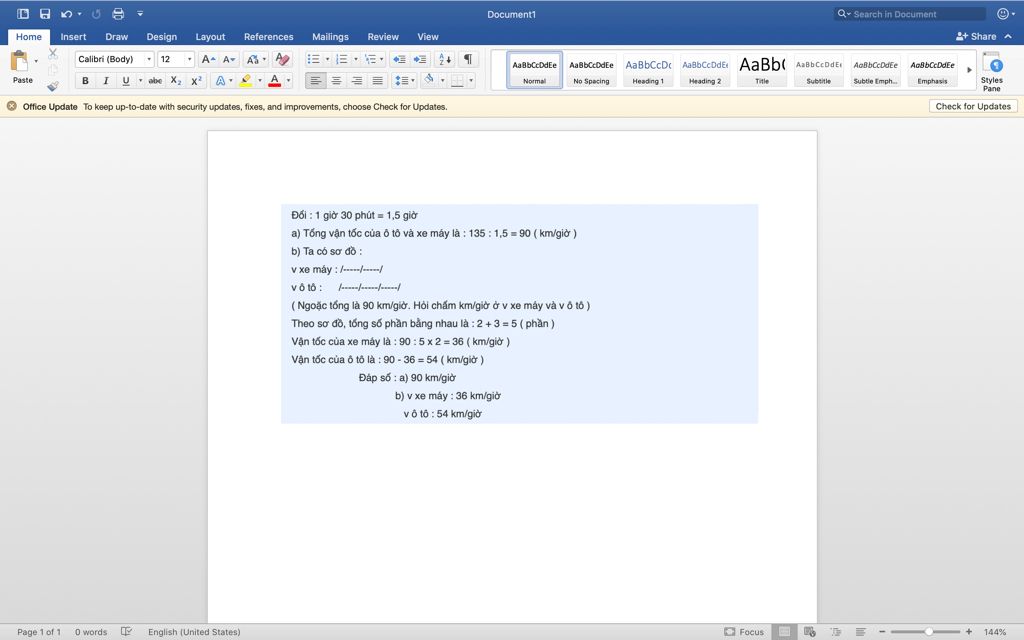
Task: Switch to the Layout tab
Action: coord(210,37)
